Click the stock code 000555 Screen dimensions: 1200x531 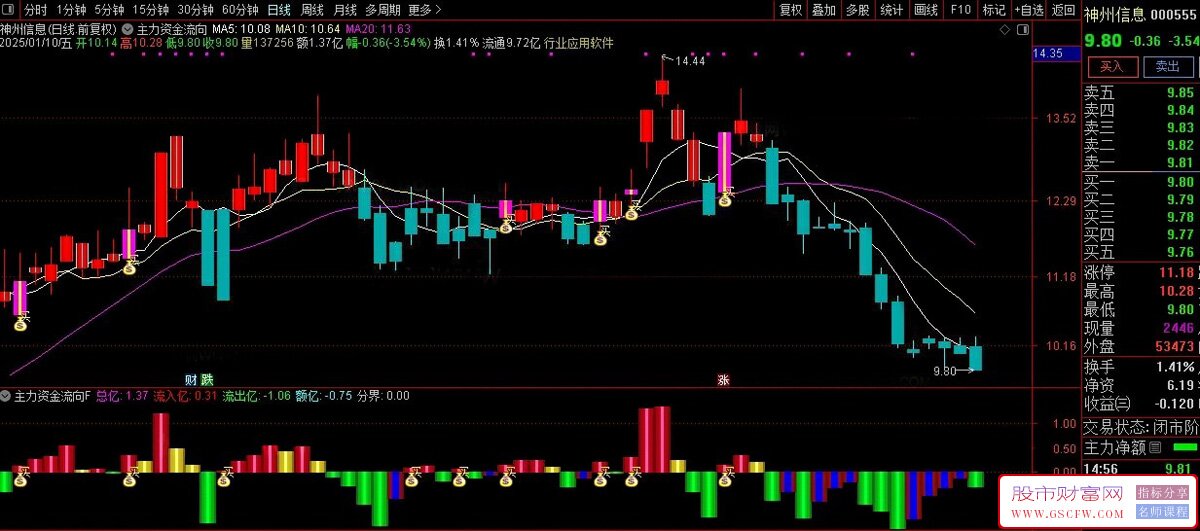coord(1173,13)
